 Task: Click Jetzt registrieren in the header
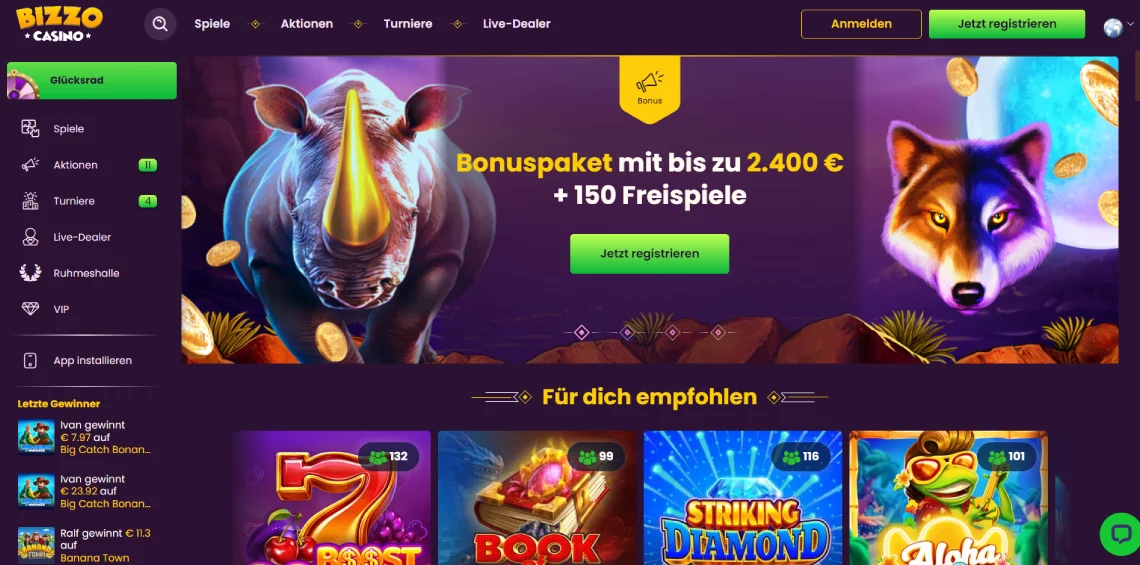coord(1007,24)
